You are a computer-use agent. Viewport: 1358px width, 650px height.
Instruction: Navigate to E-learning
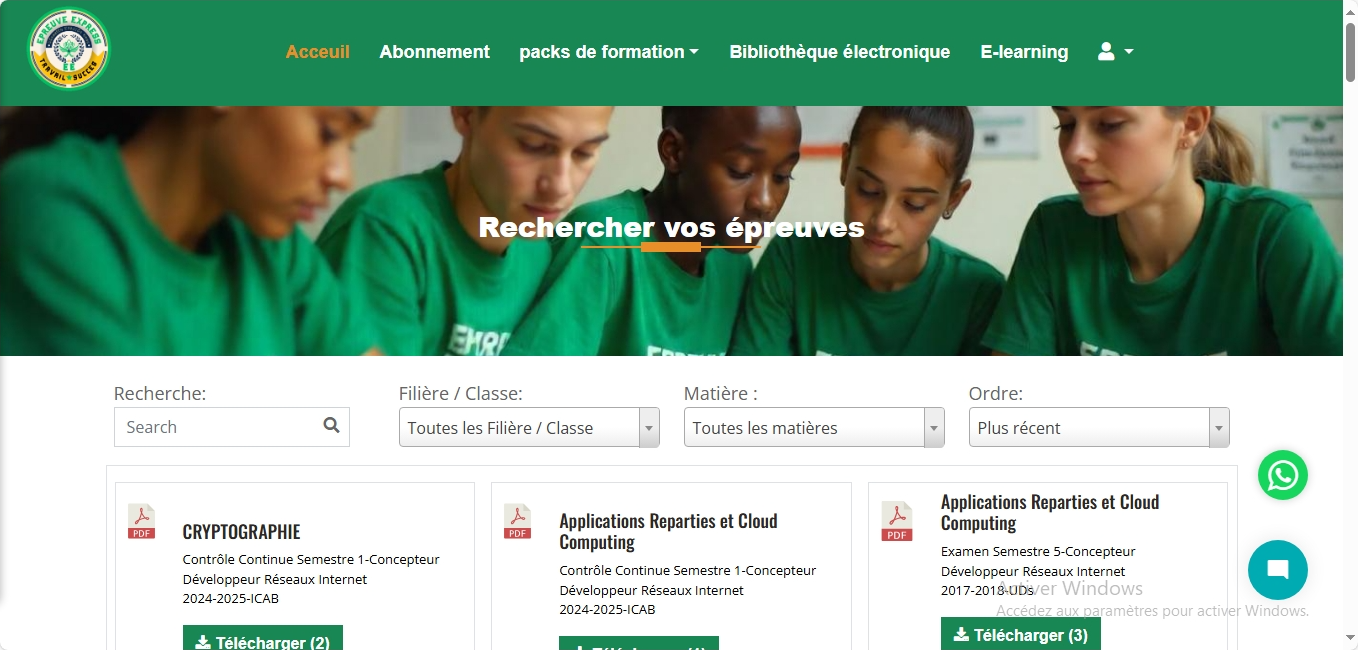tap(1024, 52)
